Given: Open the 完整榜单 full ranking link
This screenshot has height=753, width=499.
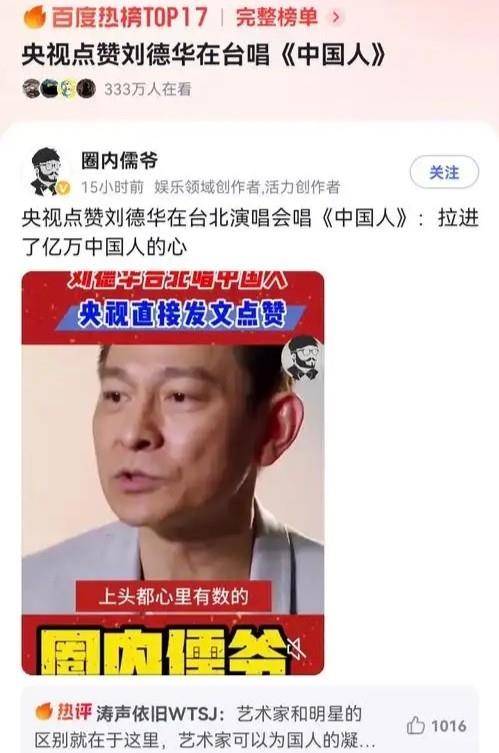Looking at the screenshot, I should pyautogui.click(x=277, y=17).
